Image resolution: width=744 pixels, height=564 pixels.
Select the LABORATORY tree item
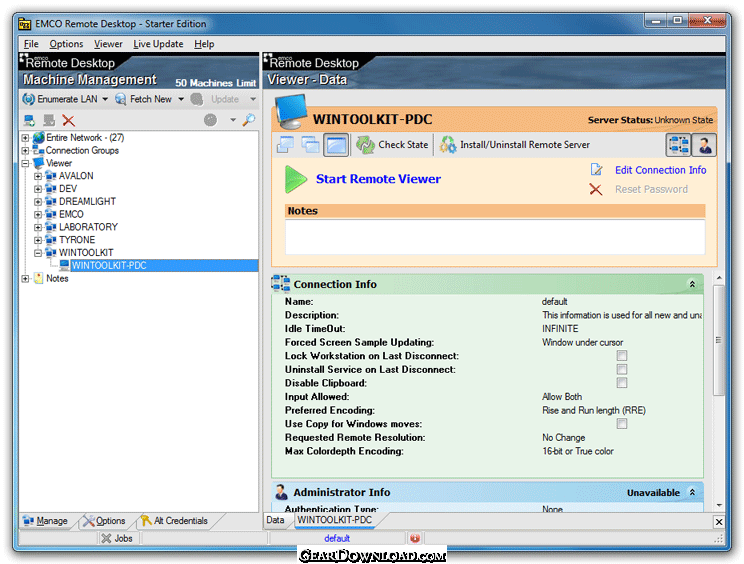pos(88,227)
